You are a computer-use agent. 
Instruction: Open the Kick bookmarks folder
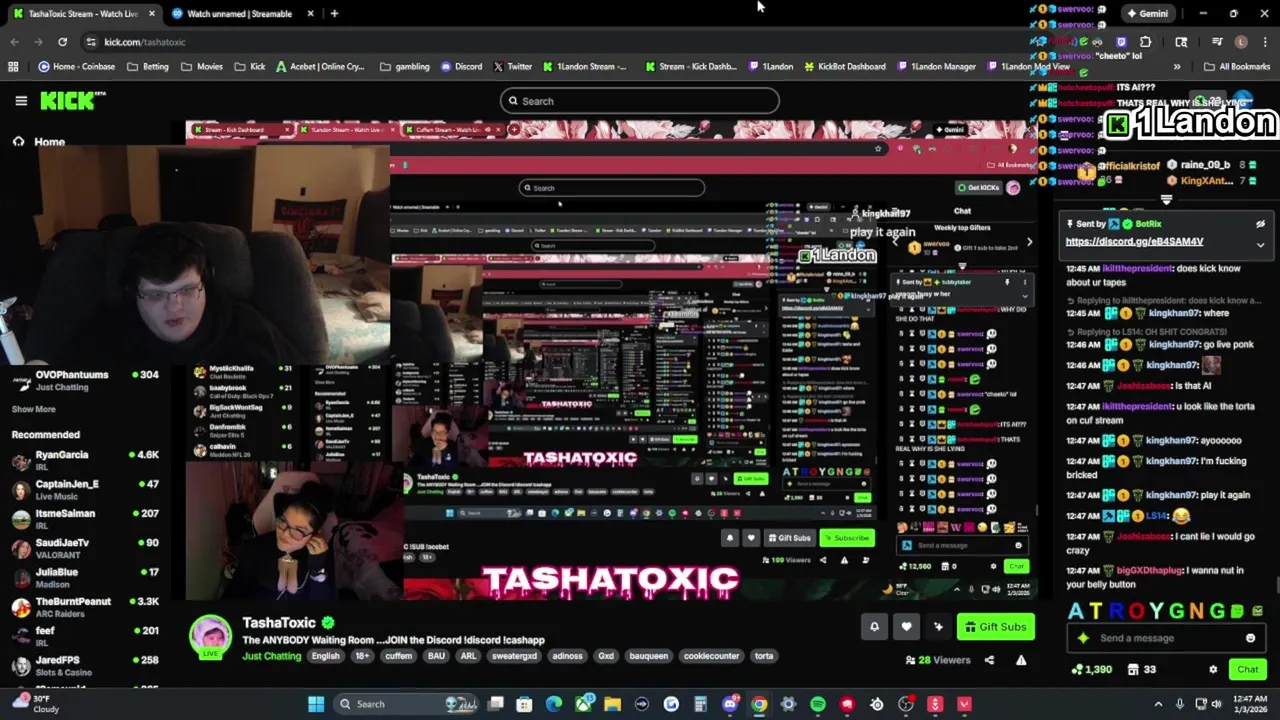250,67
